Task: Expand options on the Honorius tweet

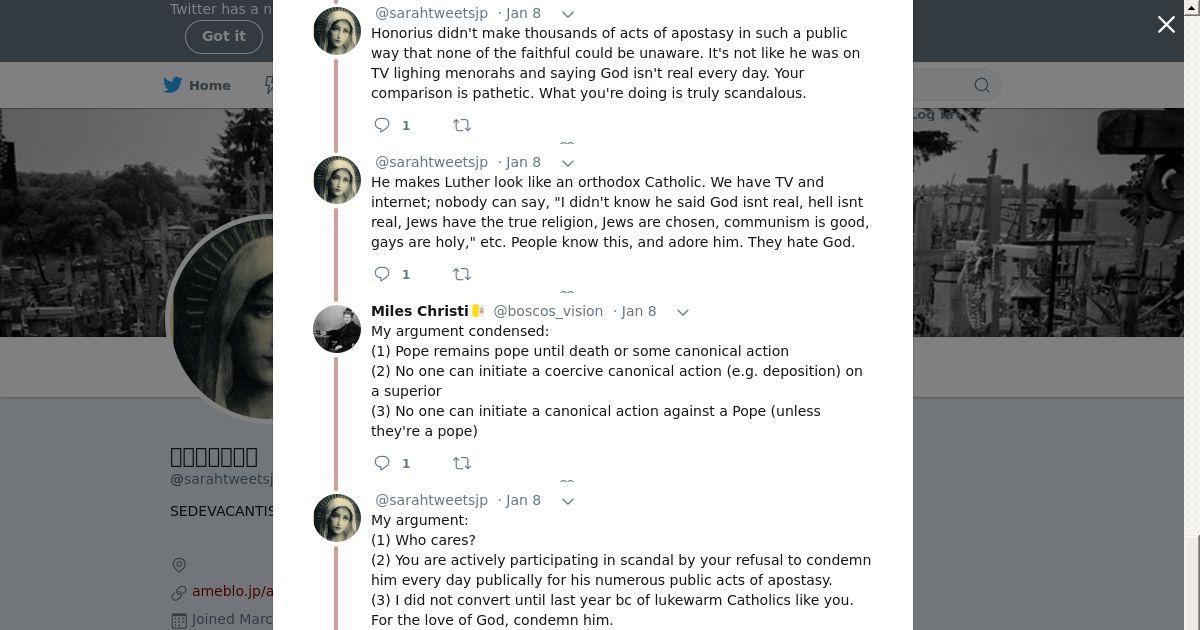Action: (x=568, y=14)
